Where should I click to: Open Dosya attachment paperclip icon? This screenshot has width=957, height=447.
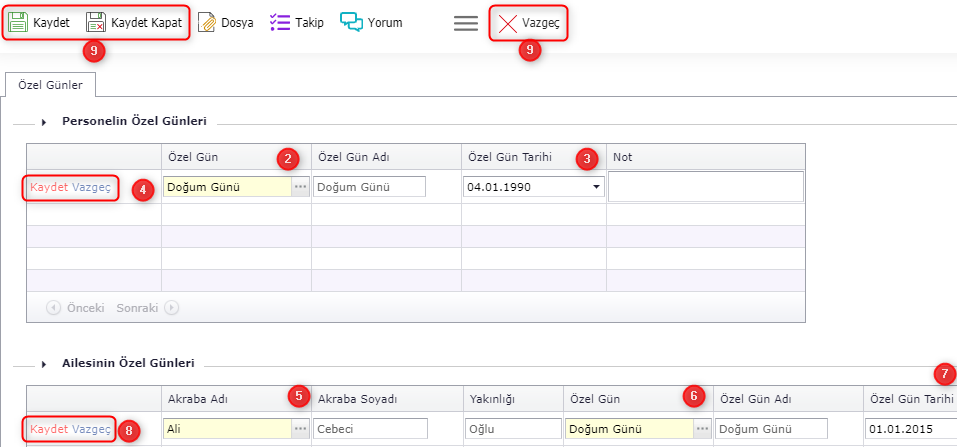click(x=207, y=22)
